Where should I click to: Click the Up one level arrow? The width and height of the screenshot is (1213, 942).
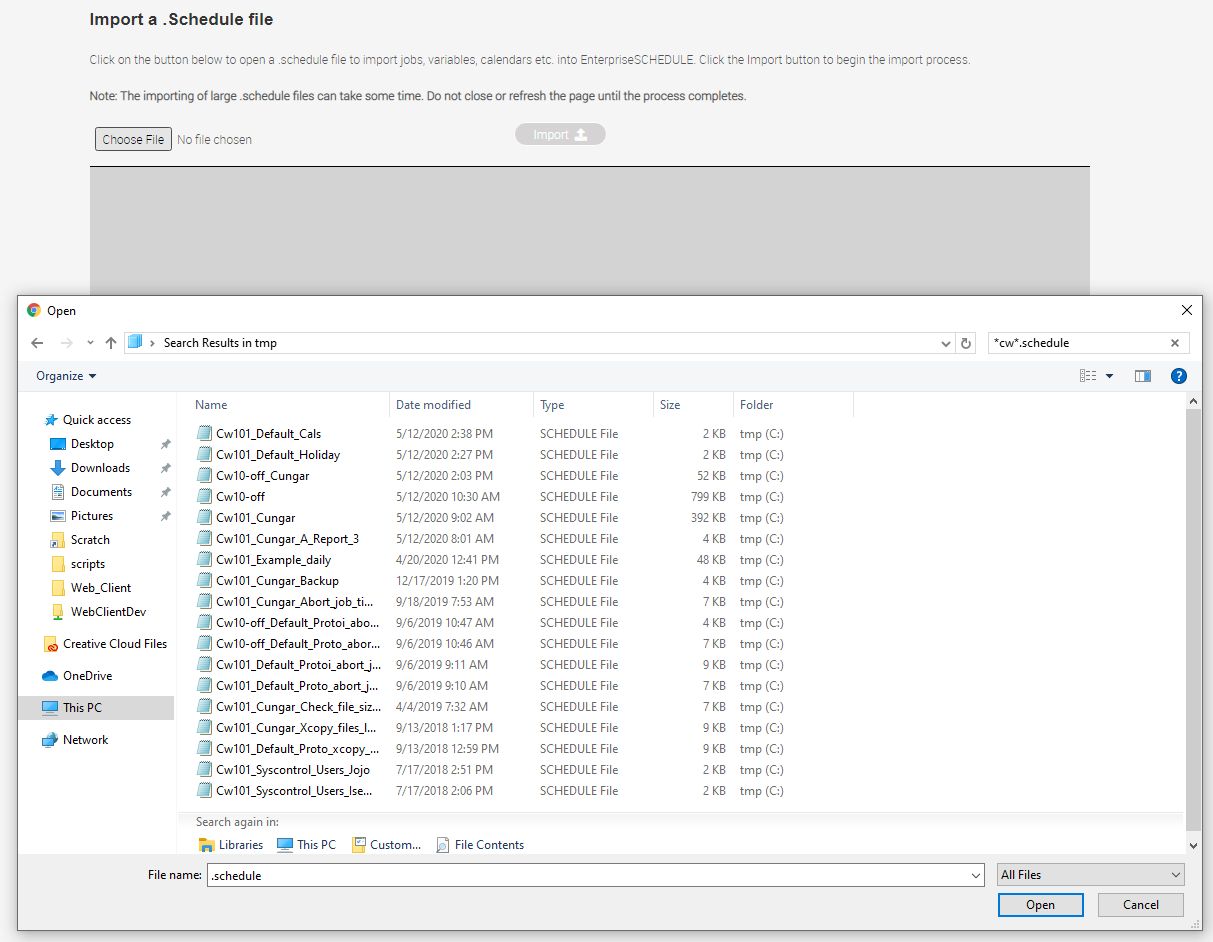pyautogui.click(x=111, y=343)
